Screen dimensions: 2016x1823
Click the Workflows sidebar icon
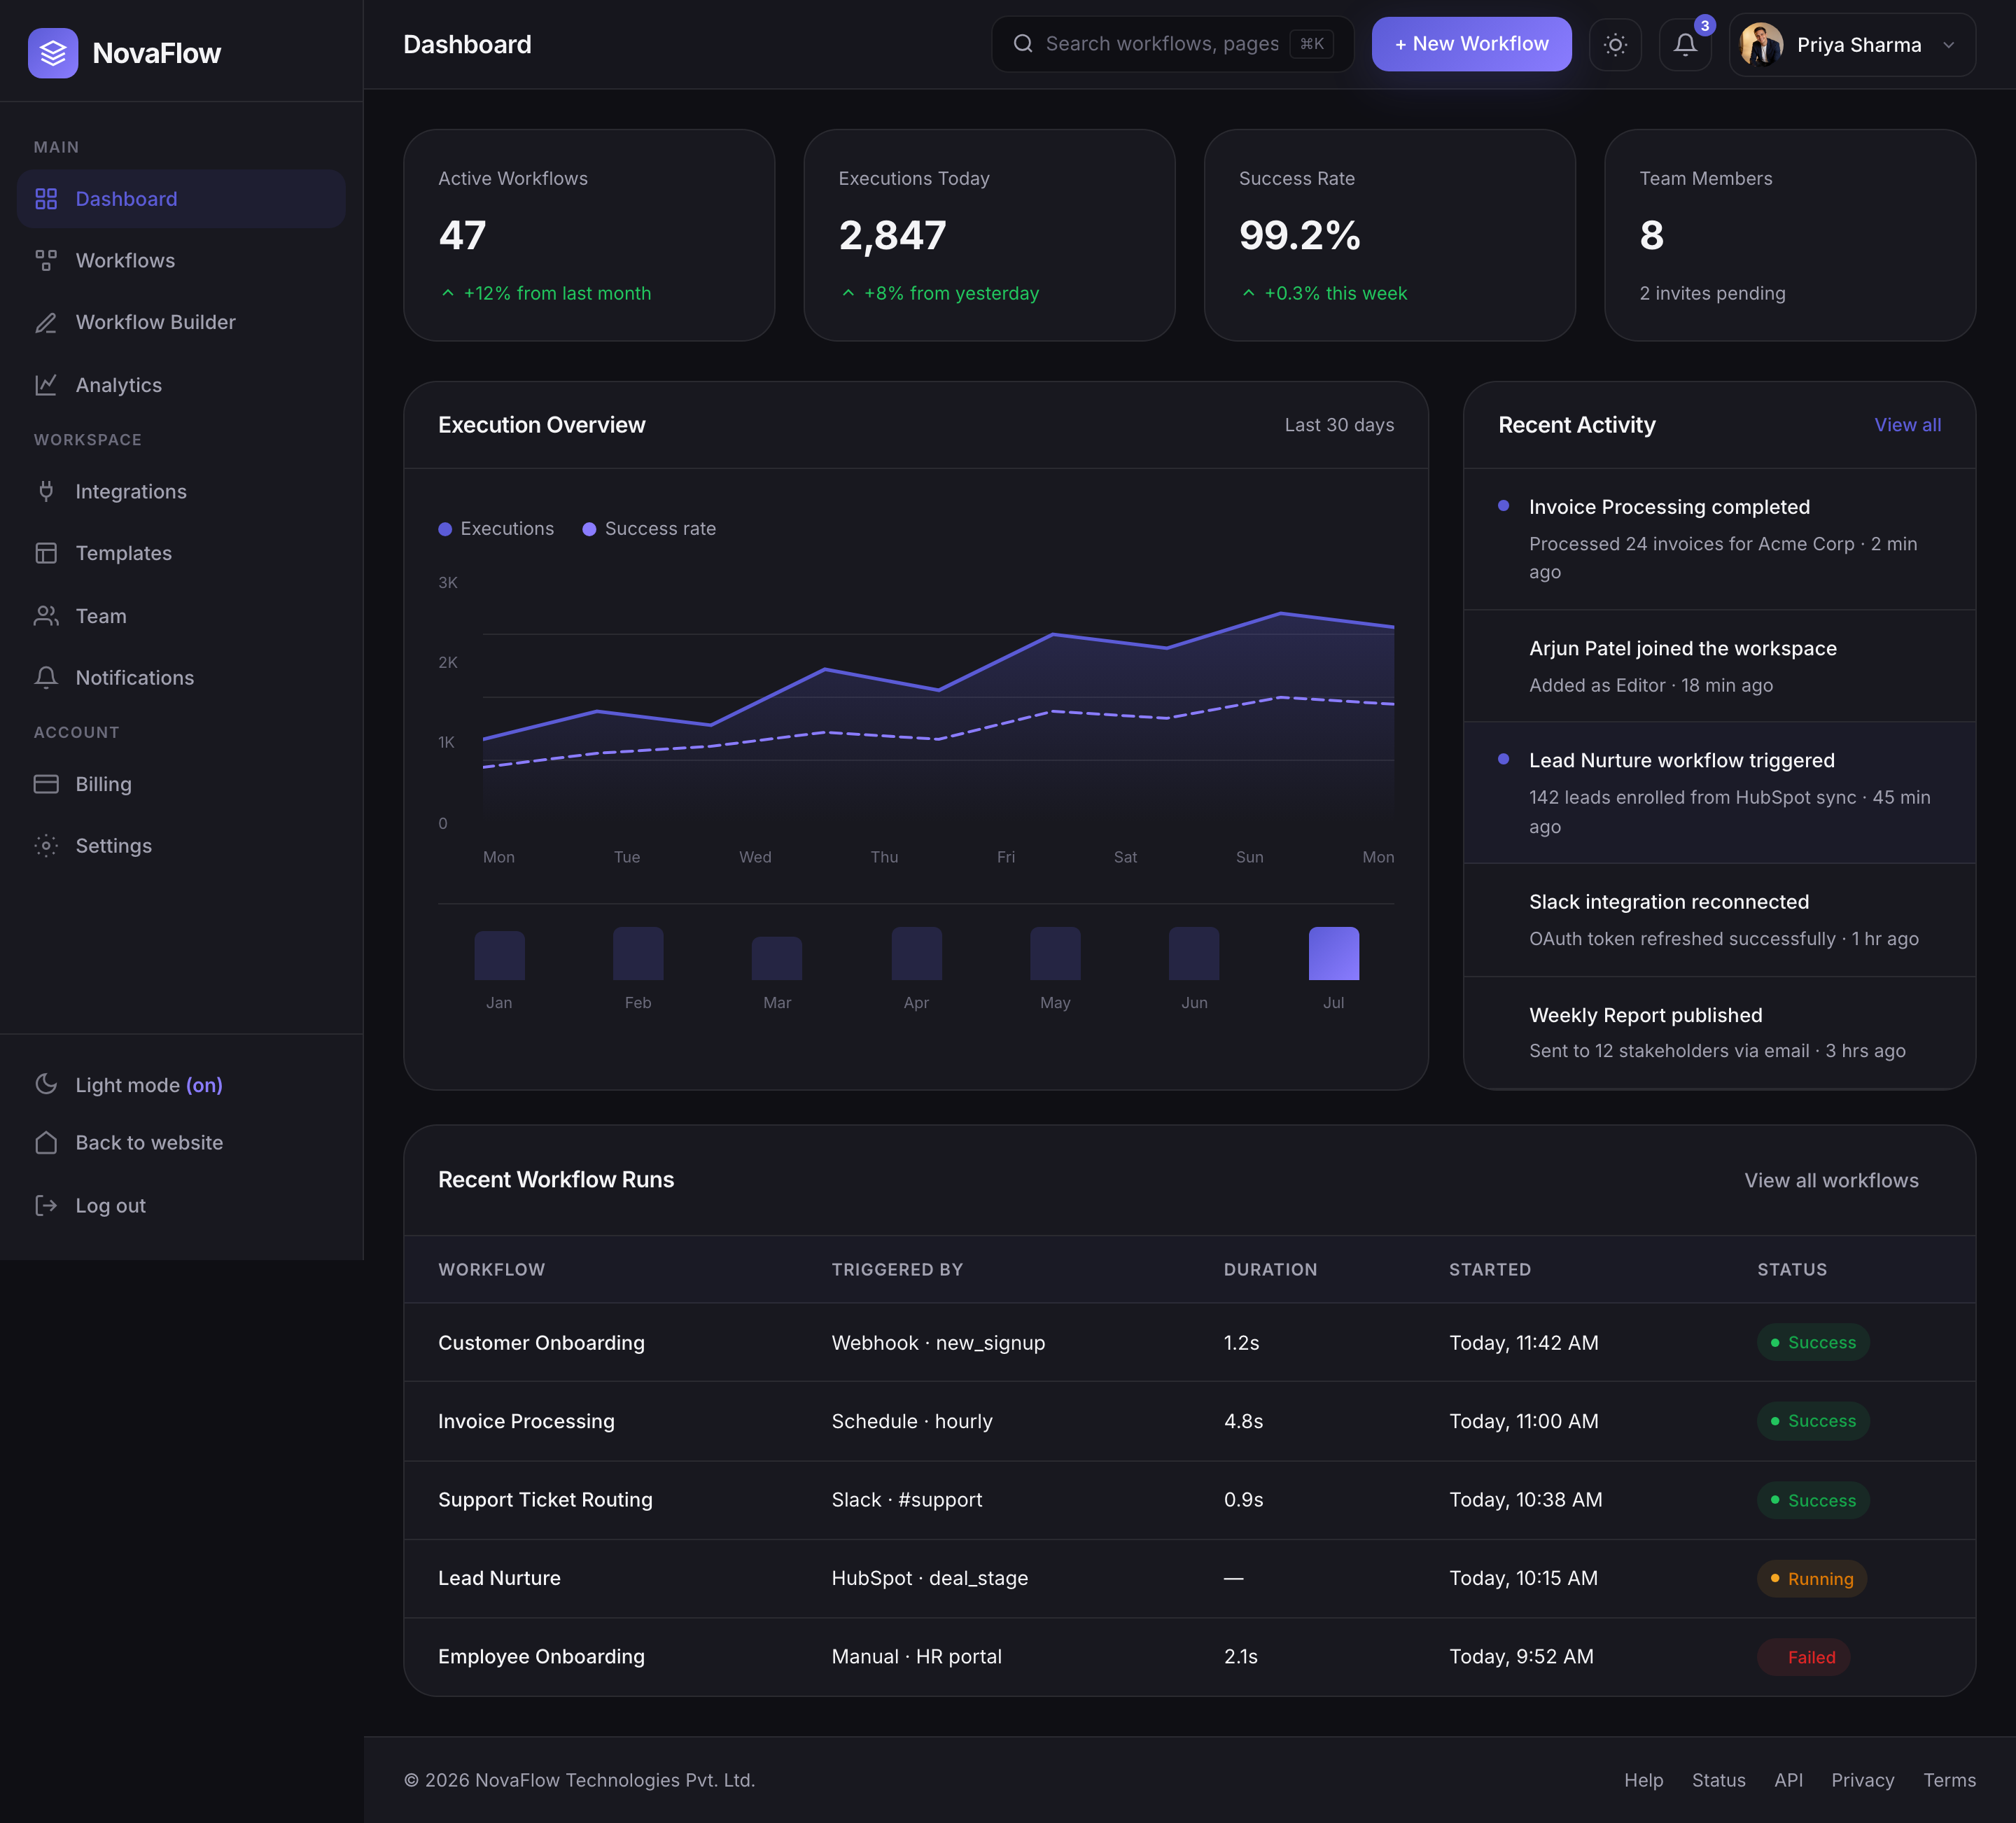point(46,260)
